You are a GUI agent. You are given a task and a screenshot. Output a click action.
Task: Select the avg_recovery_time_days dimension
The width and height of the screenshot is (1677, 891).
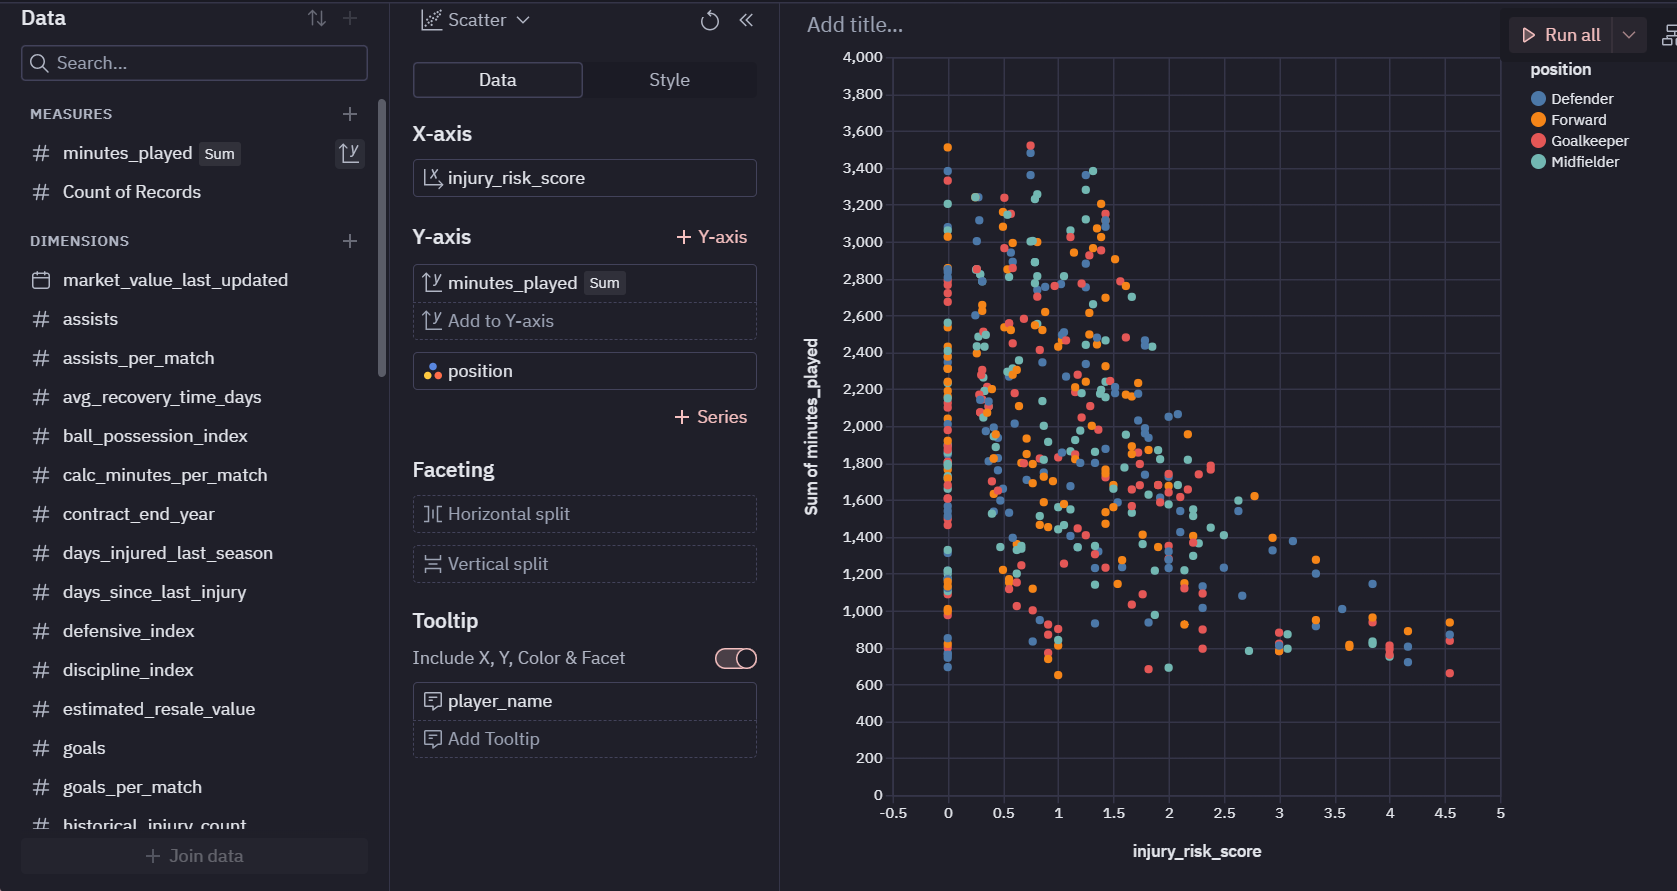pos(162,397)
